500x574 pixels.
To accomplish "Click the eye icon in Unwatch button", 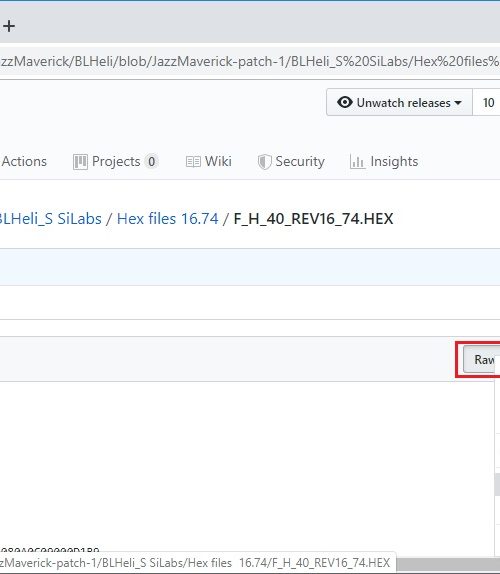I will pyautogui.click(x=345, y=102).
